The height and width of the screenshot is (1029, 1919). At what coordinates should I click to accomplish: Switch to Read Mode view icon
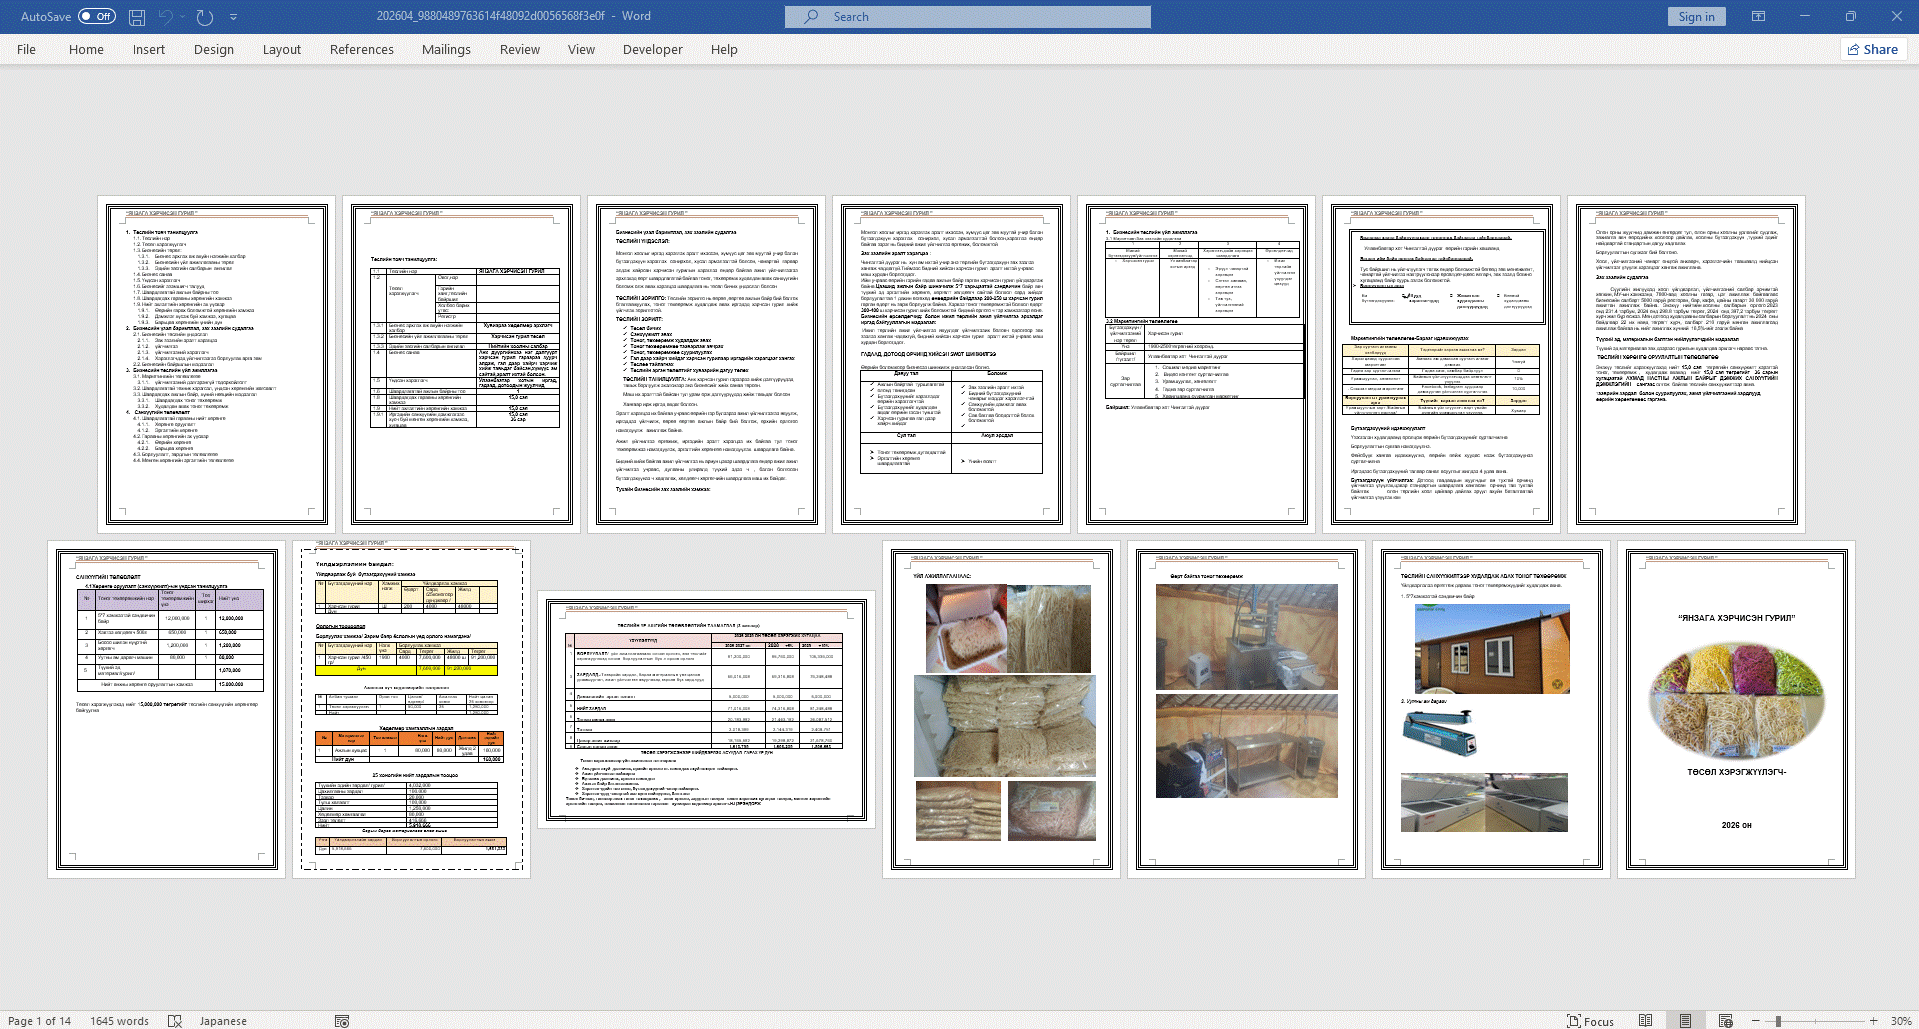coord(1645,1021)
